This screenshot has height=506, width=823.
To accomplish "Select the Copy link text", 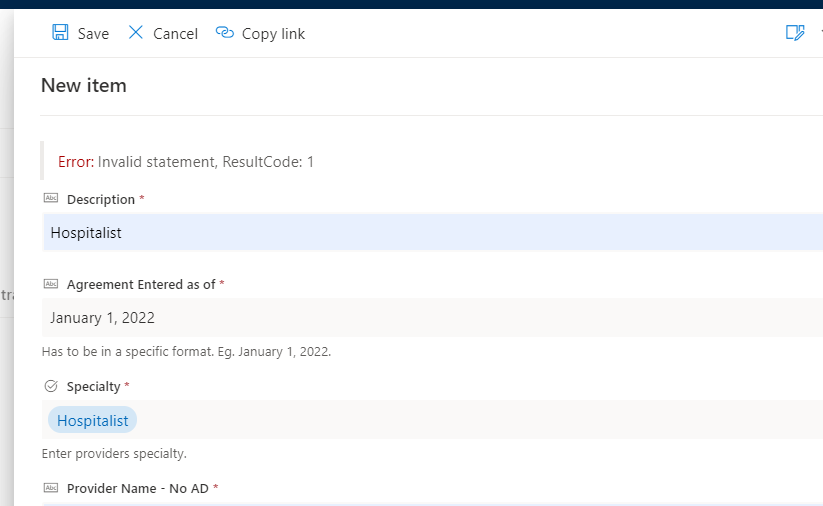I will point(273,34).
